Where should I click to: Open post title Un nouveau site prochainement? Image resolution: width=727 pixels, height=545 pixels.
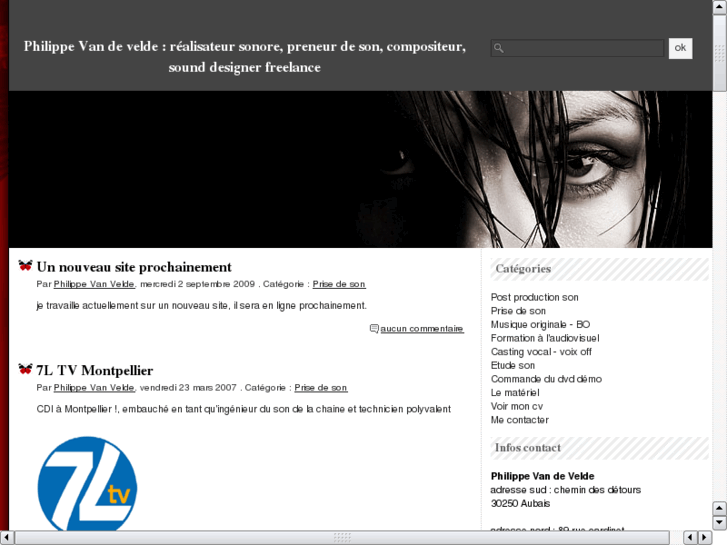click(134, 267)
